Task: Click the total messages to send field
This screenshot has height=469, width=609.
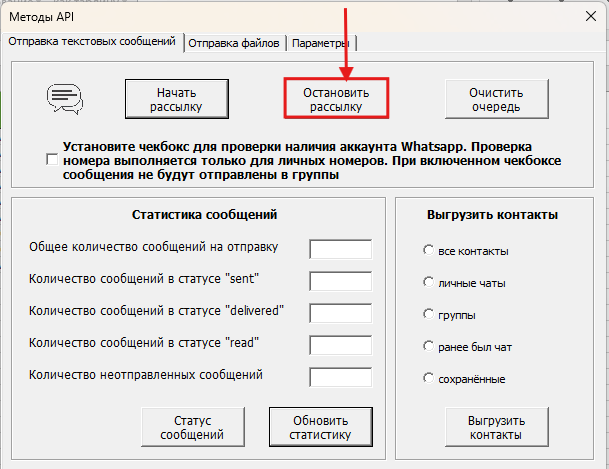Action: (x=340, y=249)
